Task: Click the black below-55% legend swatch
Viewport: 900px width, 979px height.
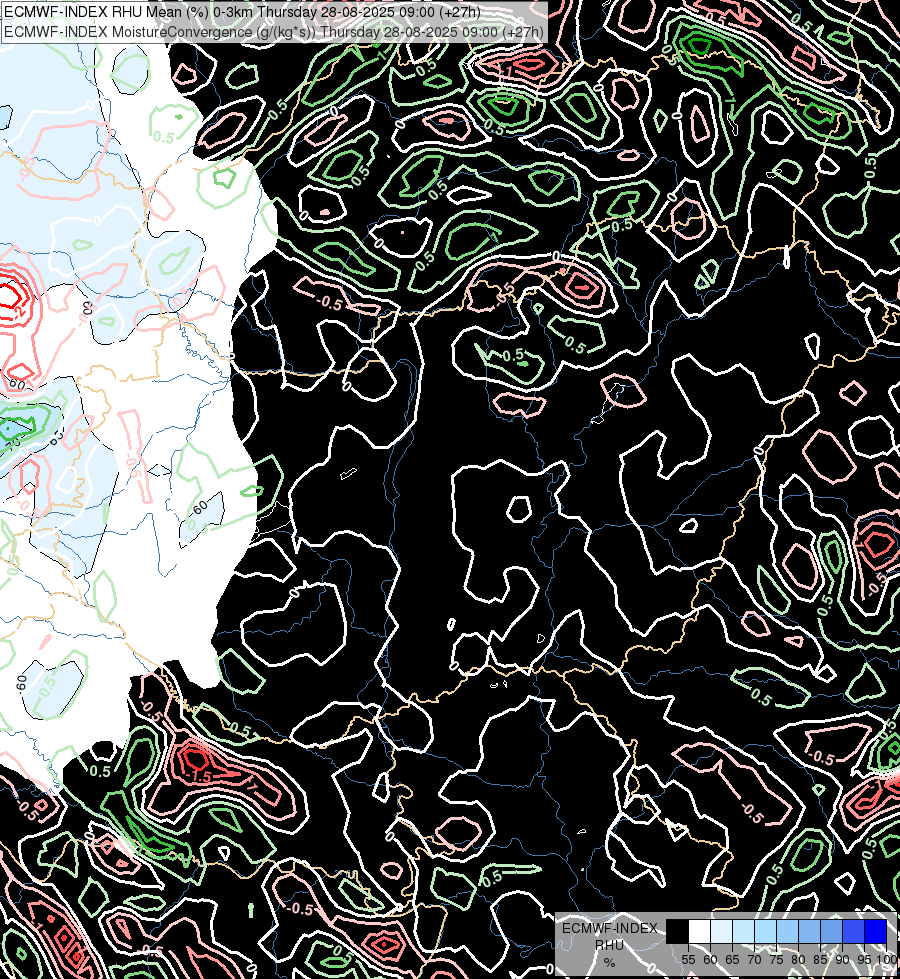Action: pos(678,932)
